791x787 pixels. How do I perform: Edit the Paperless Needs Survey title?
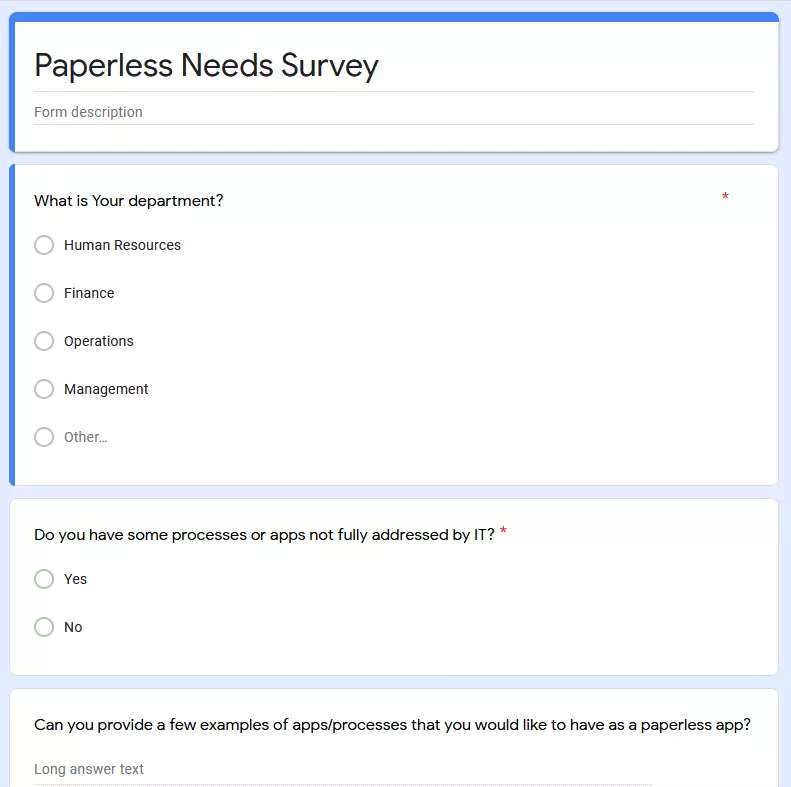206,66
